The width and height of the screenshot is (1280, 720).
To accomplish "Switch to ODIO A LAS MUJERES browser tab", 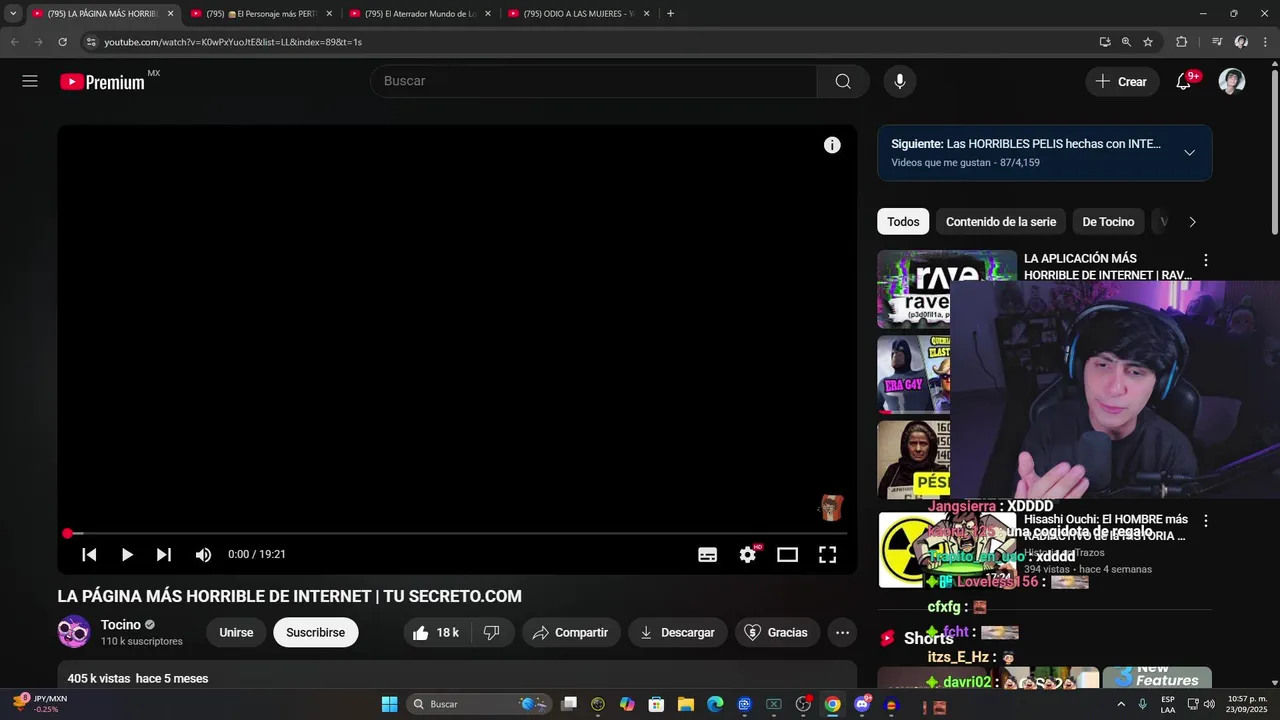I will pyautogui.click(x=578, y=14).
